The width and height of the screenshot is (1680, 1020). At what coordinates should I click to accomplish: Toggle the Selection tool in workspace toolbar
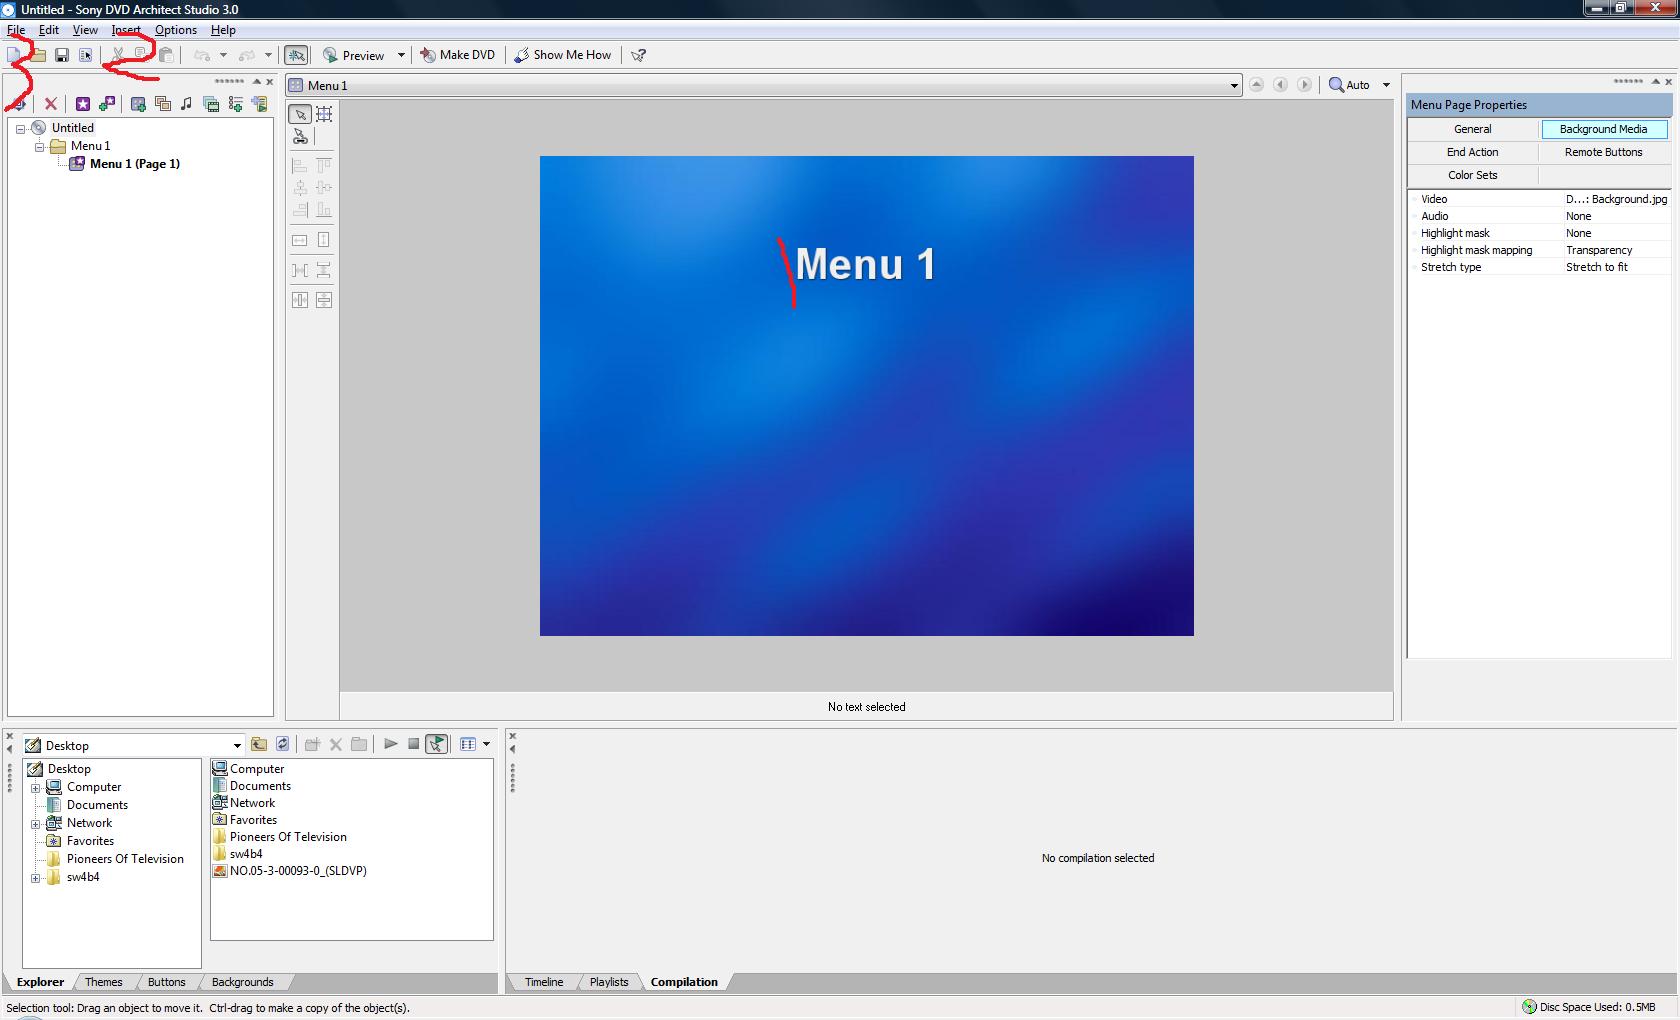300,114
